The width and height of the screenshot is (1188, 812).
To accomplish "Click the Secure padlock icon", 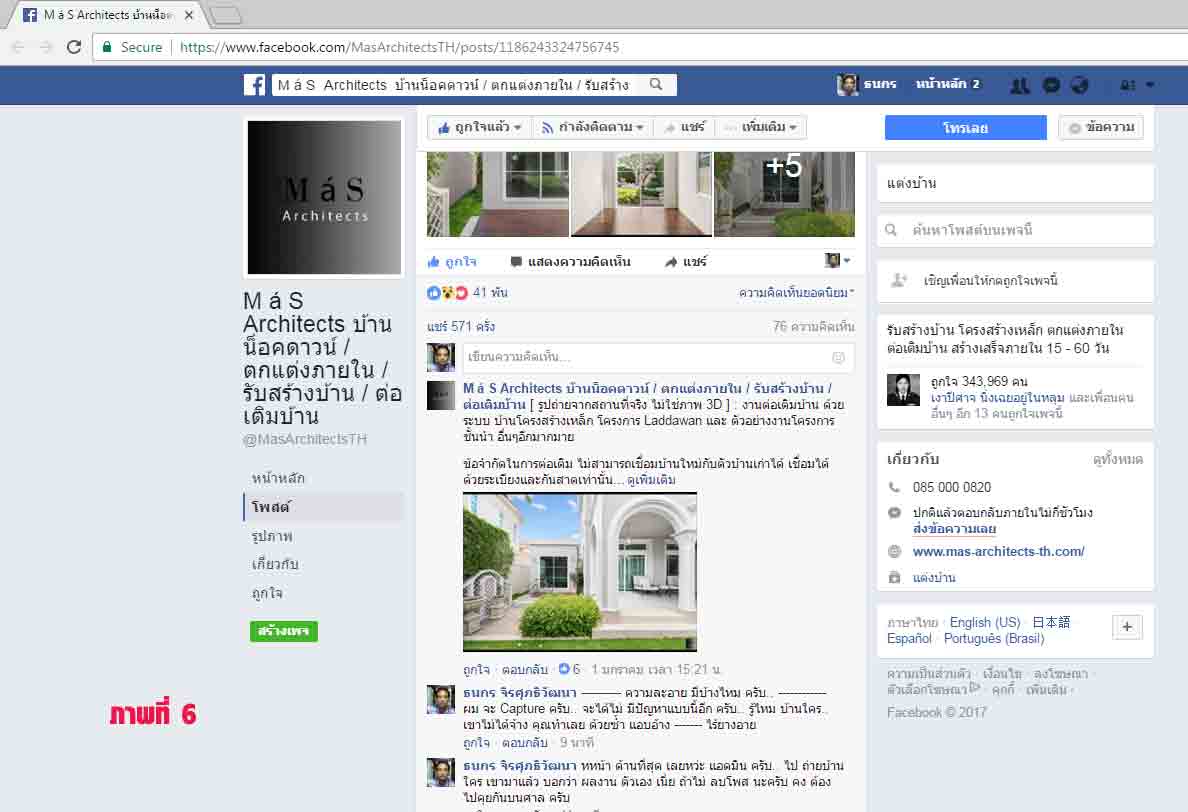I will 107,47.
